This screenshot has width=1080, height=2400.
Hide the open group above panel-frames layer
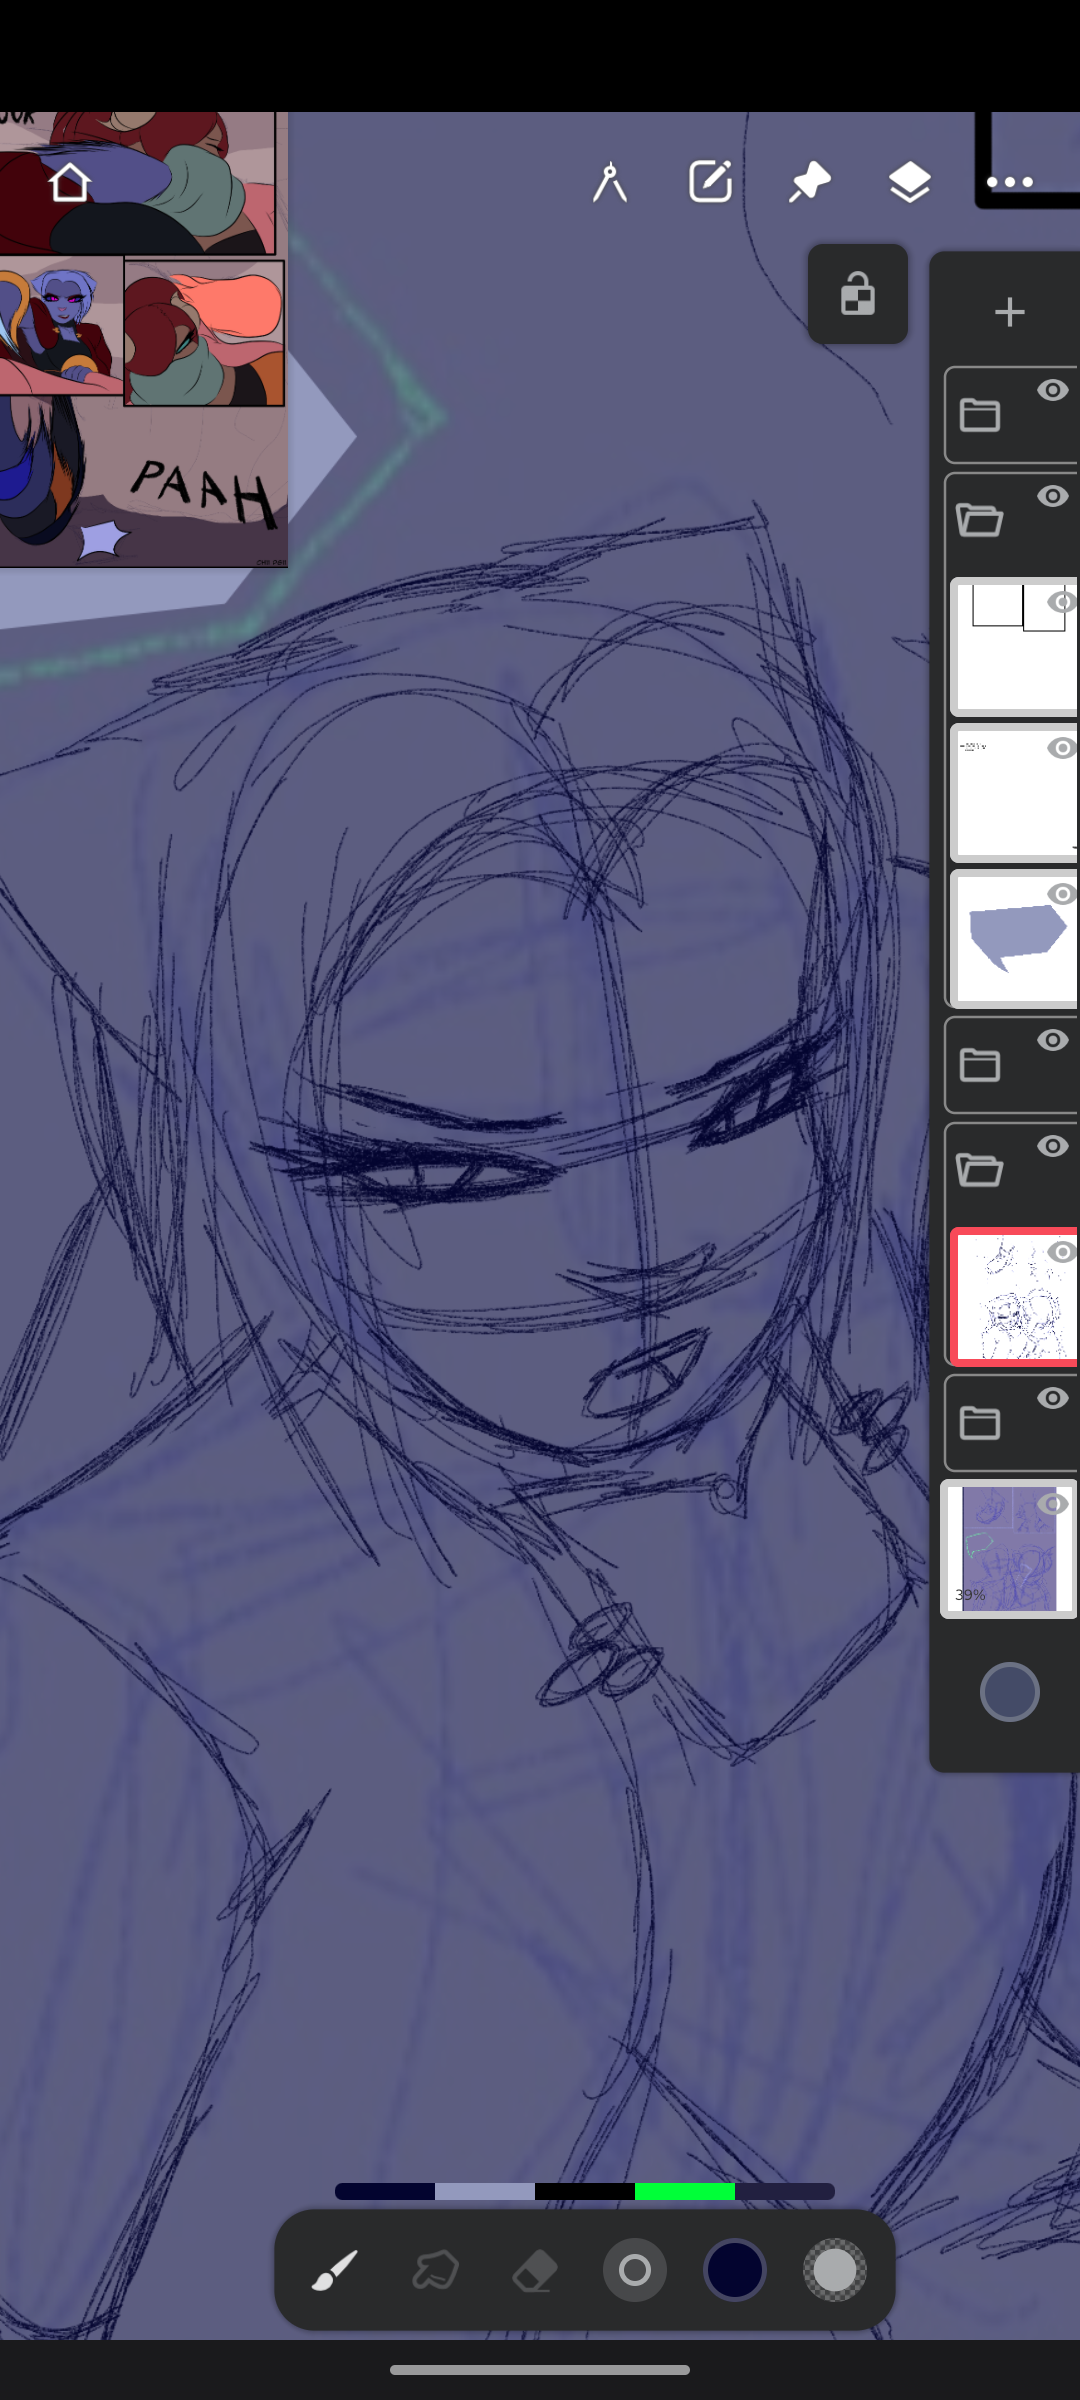(x=1052, y=497)
